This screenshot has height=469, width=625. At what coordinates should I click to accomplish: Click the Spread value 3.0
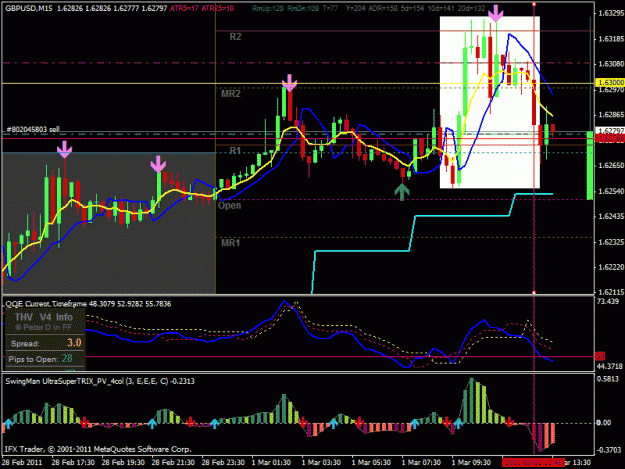(x=74, y=343)
